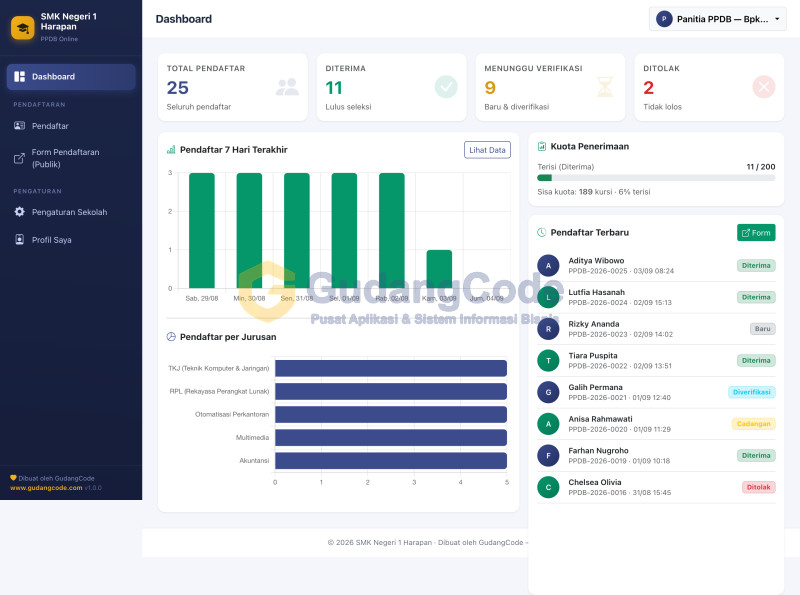Click the school graduation cap logo icon
The width and height of the screenshot is (800, 595).
tap(22, 28)
